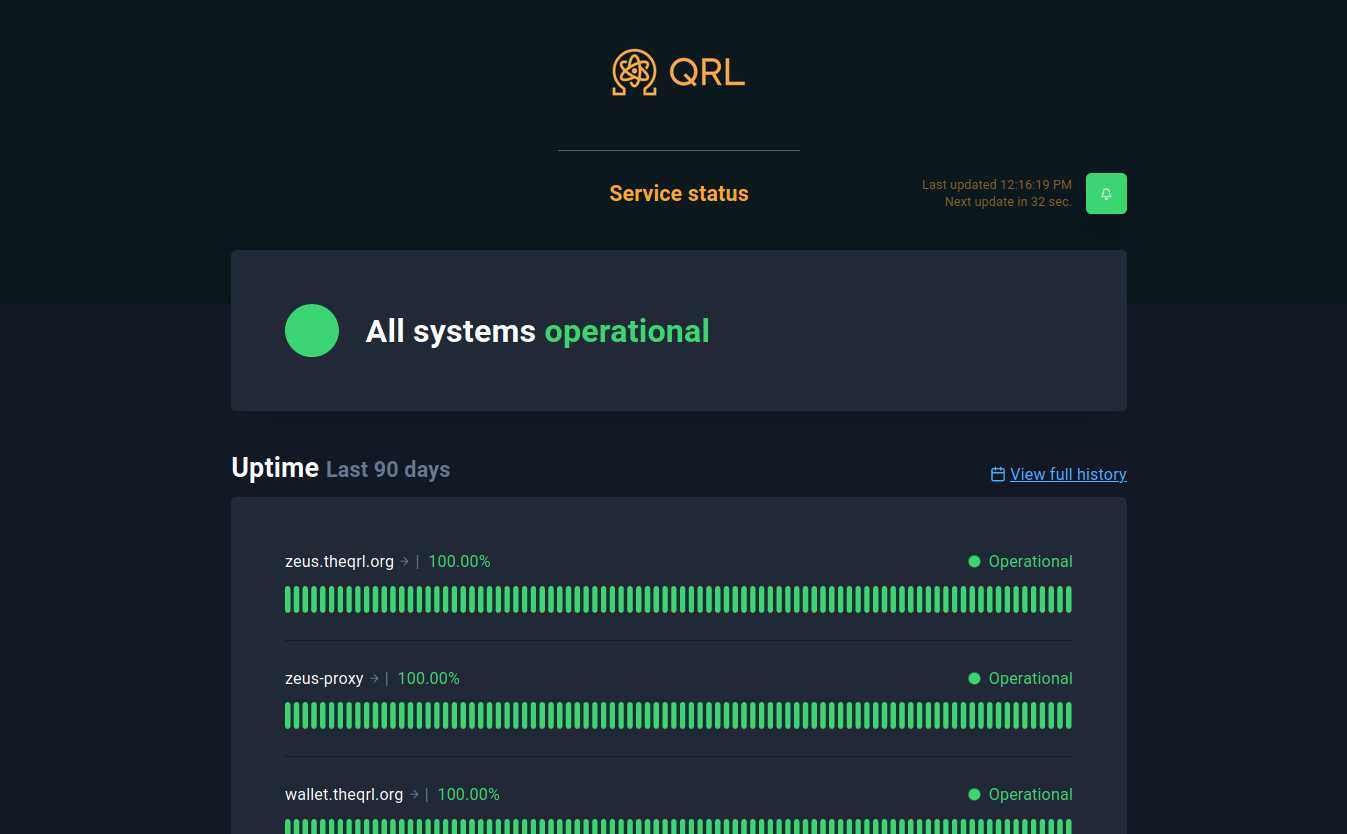Viewport: 1347px width, 834px height.
Task: Click the large green All systems operational indicator
Action: click(312, 330)
